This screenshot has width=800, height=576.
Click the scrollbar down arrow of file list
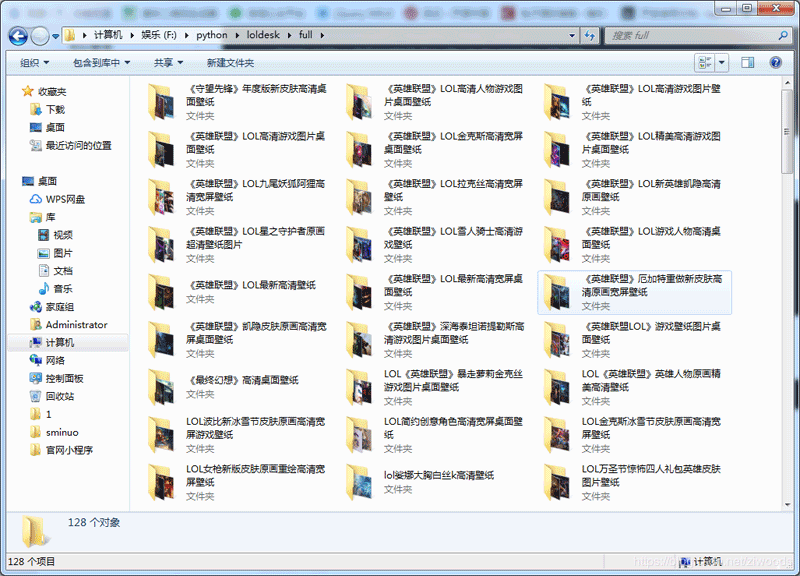tap(787, 505)
